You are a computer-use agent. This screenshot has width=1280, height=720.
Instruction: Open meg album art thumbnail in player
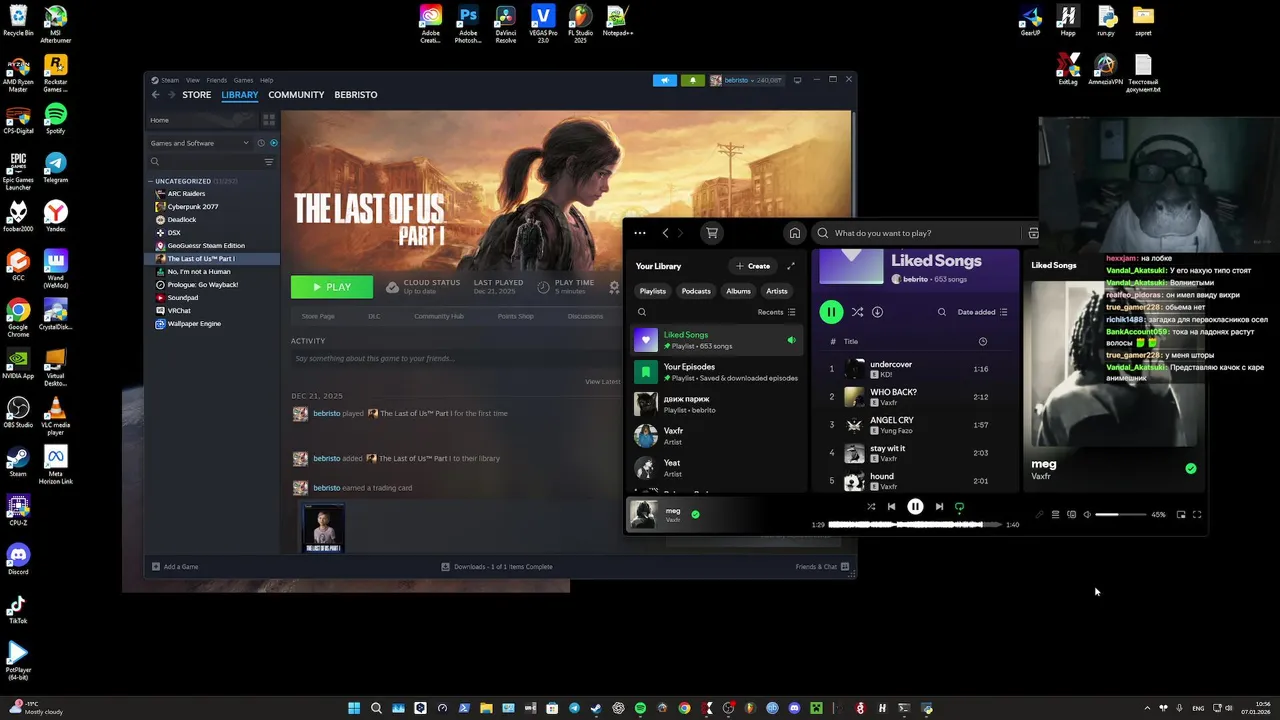pyautogui.click(x=644, y=514)
